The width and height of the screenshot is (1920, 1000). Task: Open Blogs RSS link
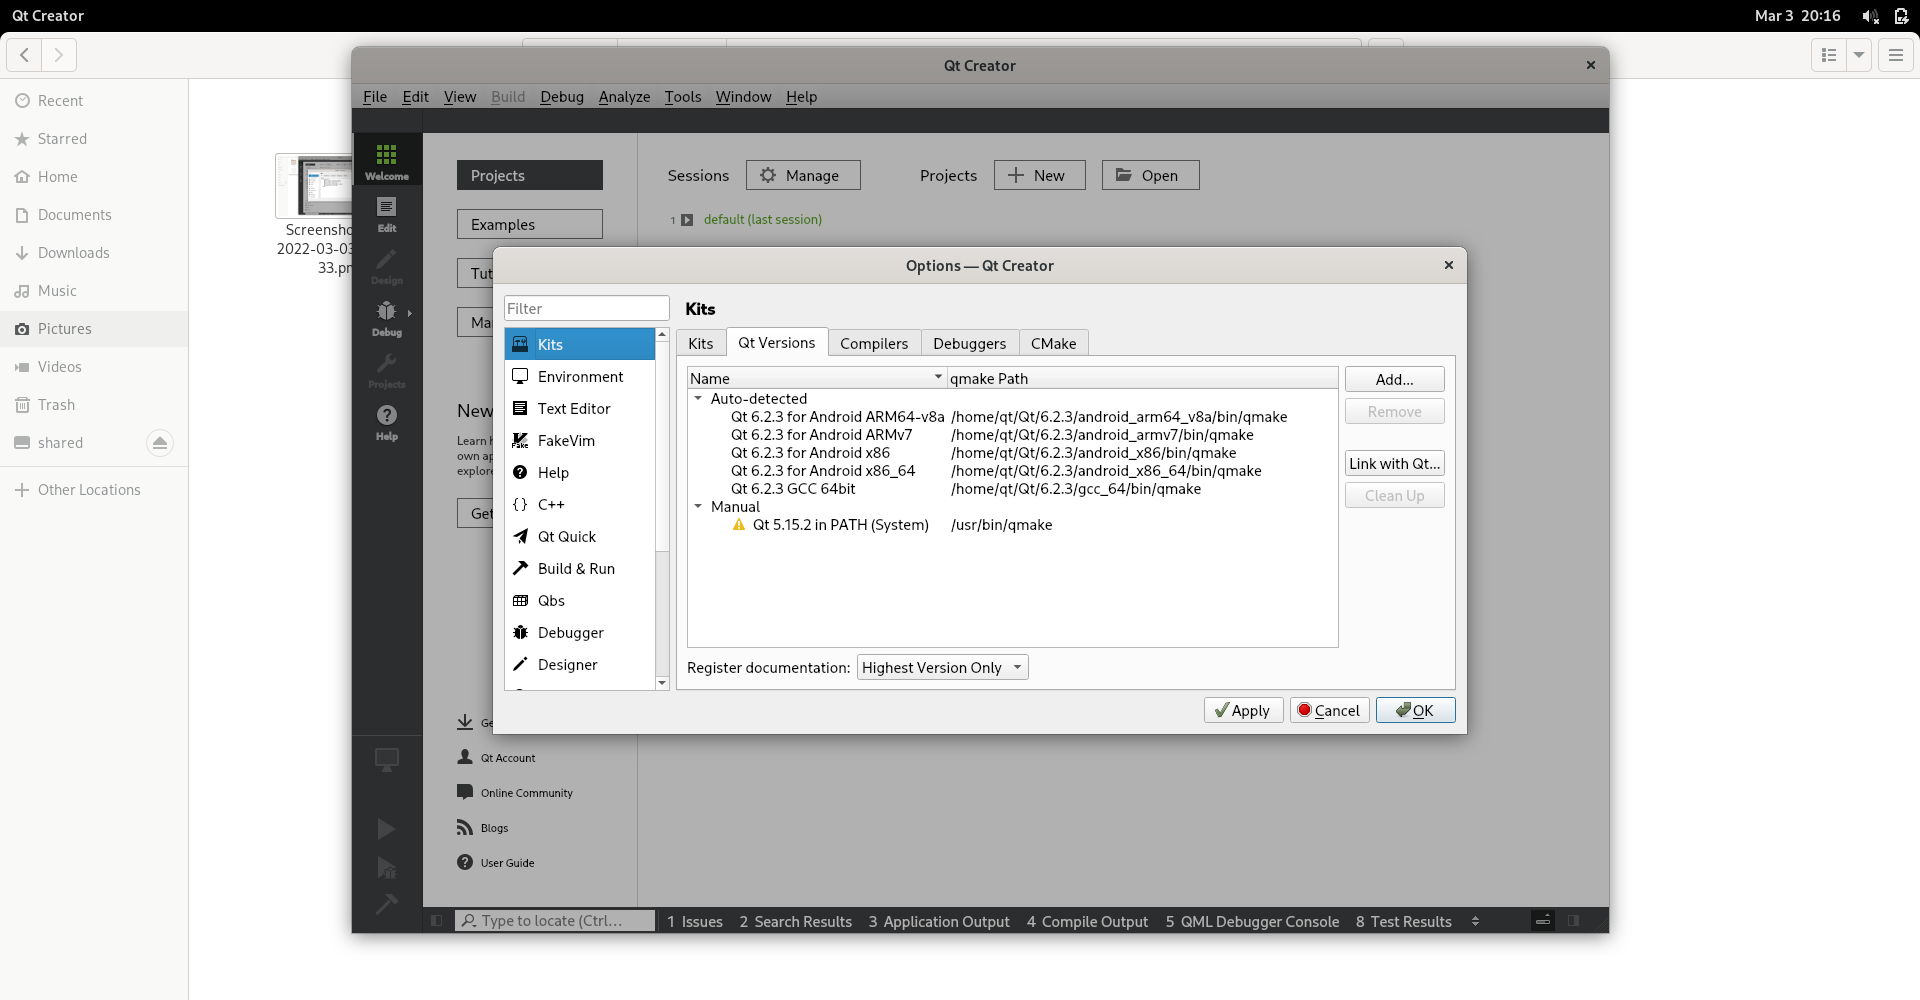(494, 828)
